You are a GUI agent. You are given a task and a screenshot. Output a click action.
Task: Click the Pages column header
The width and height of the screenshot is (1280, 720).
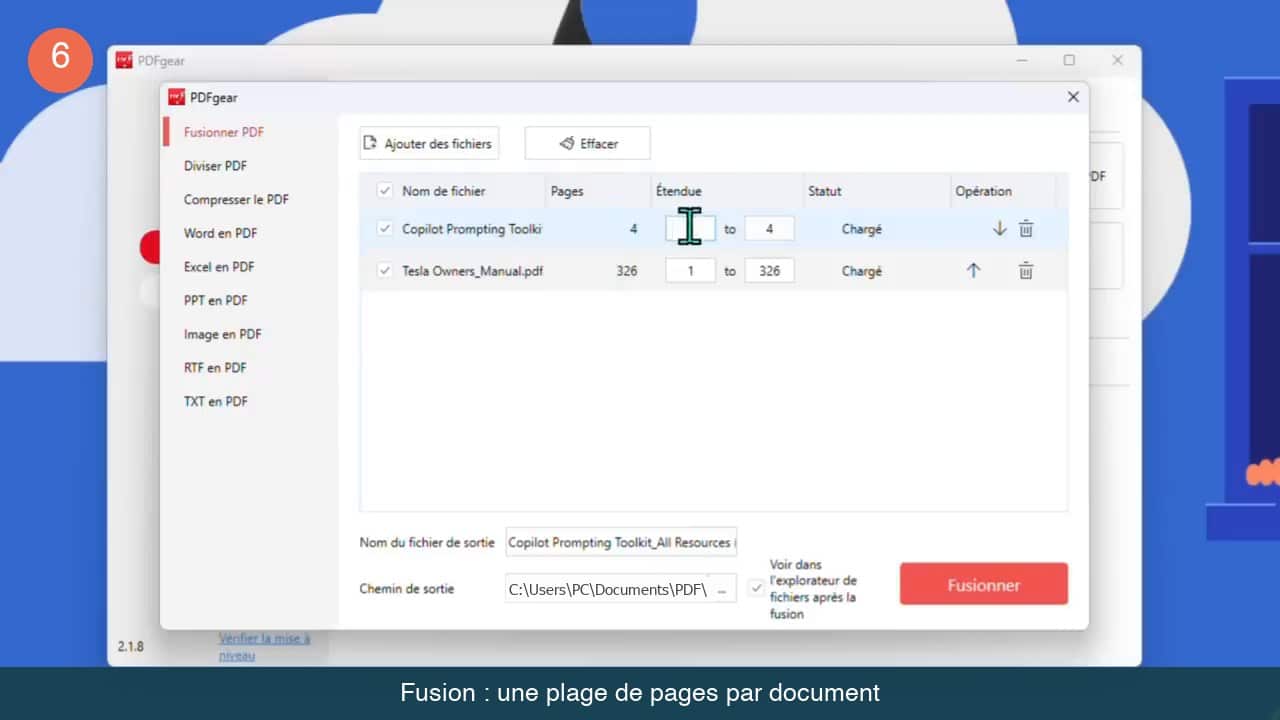pos(567,191)
